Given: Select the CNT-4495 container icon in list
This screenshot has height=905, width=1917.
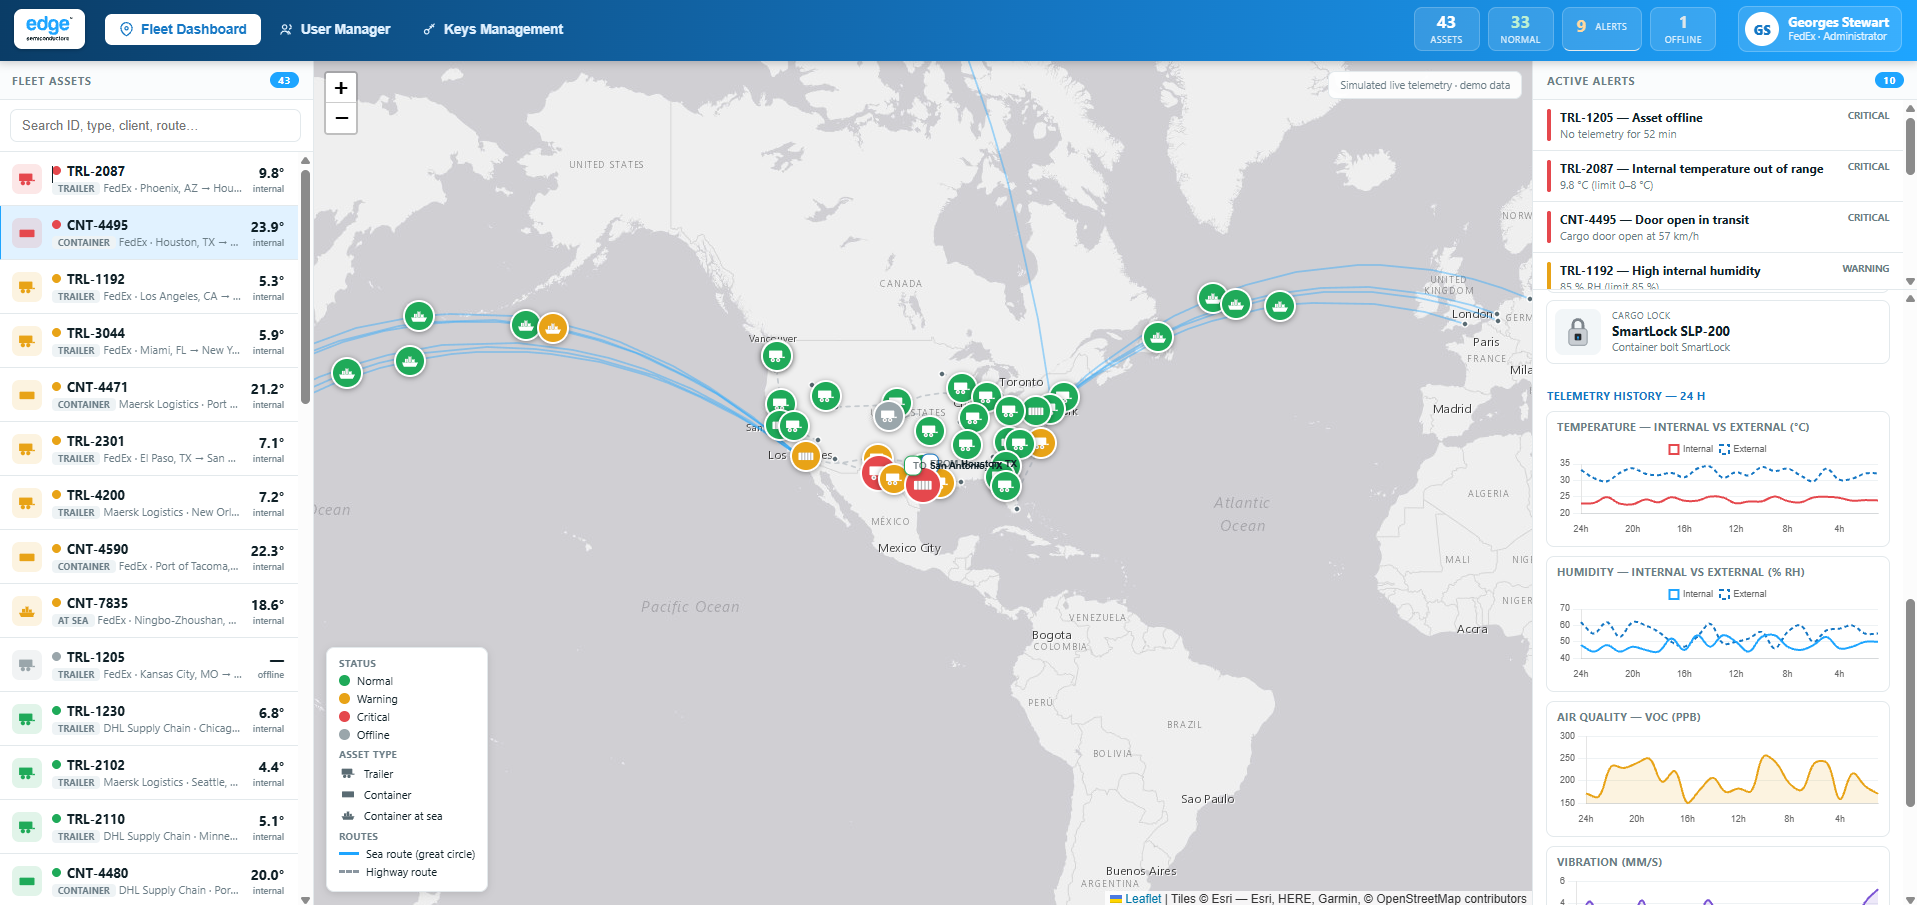Looking at the screenshot, I should (x=27, y=233).
